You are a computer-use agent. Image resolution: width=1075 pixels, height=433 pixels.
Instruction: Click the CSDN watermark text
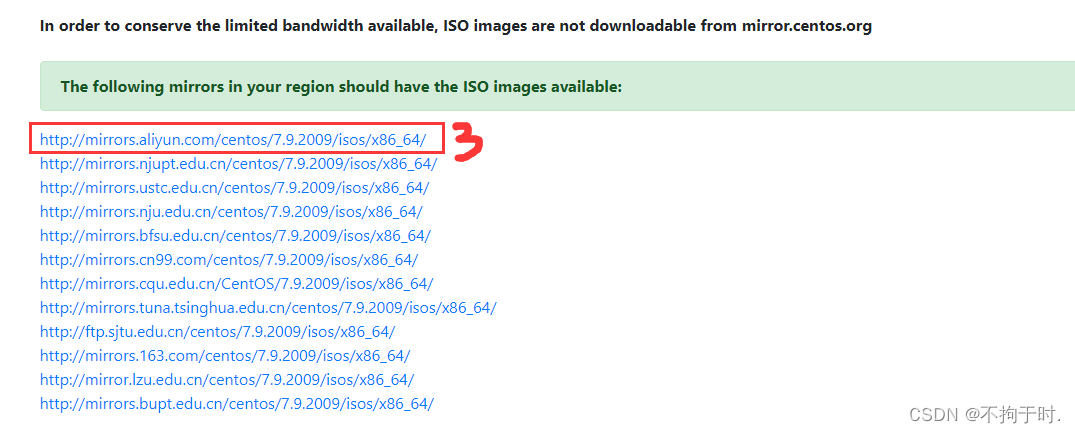pyautogui.click(x=932, y=415)
